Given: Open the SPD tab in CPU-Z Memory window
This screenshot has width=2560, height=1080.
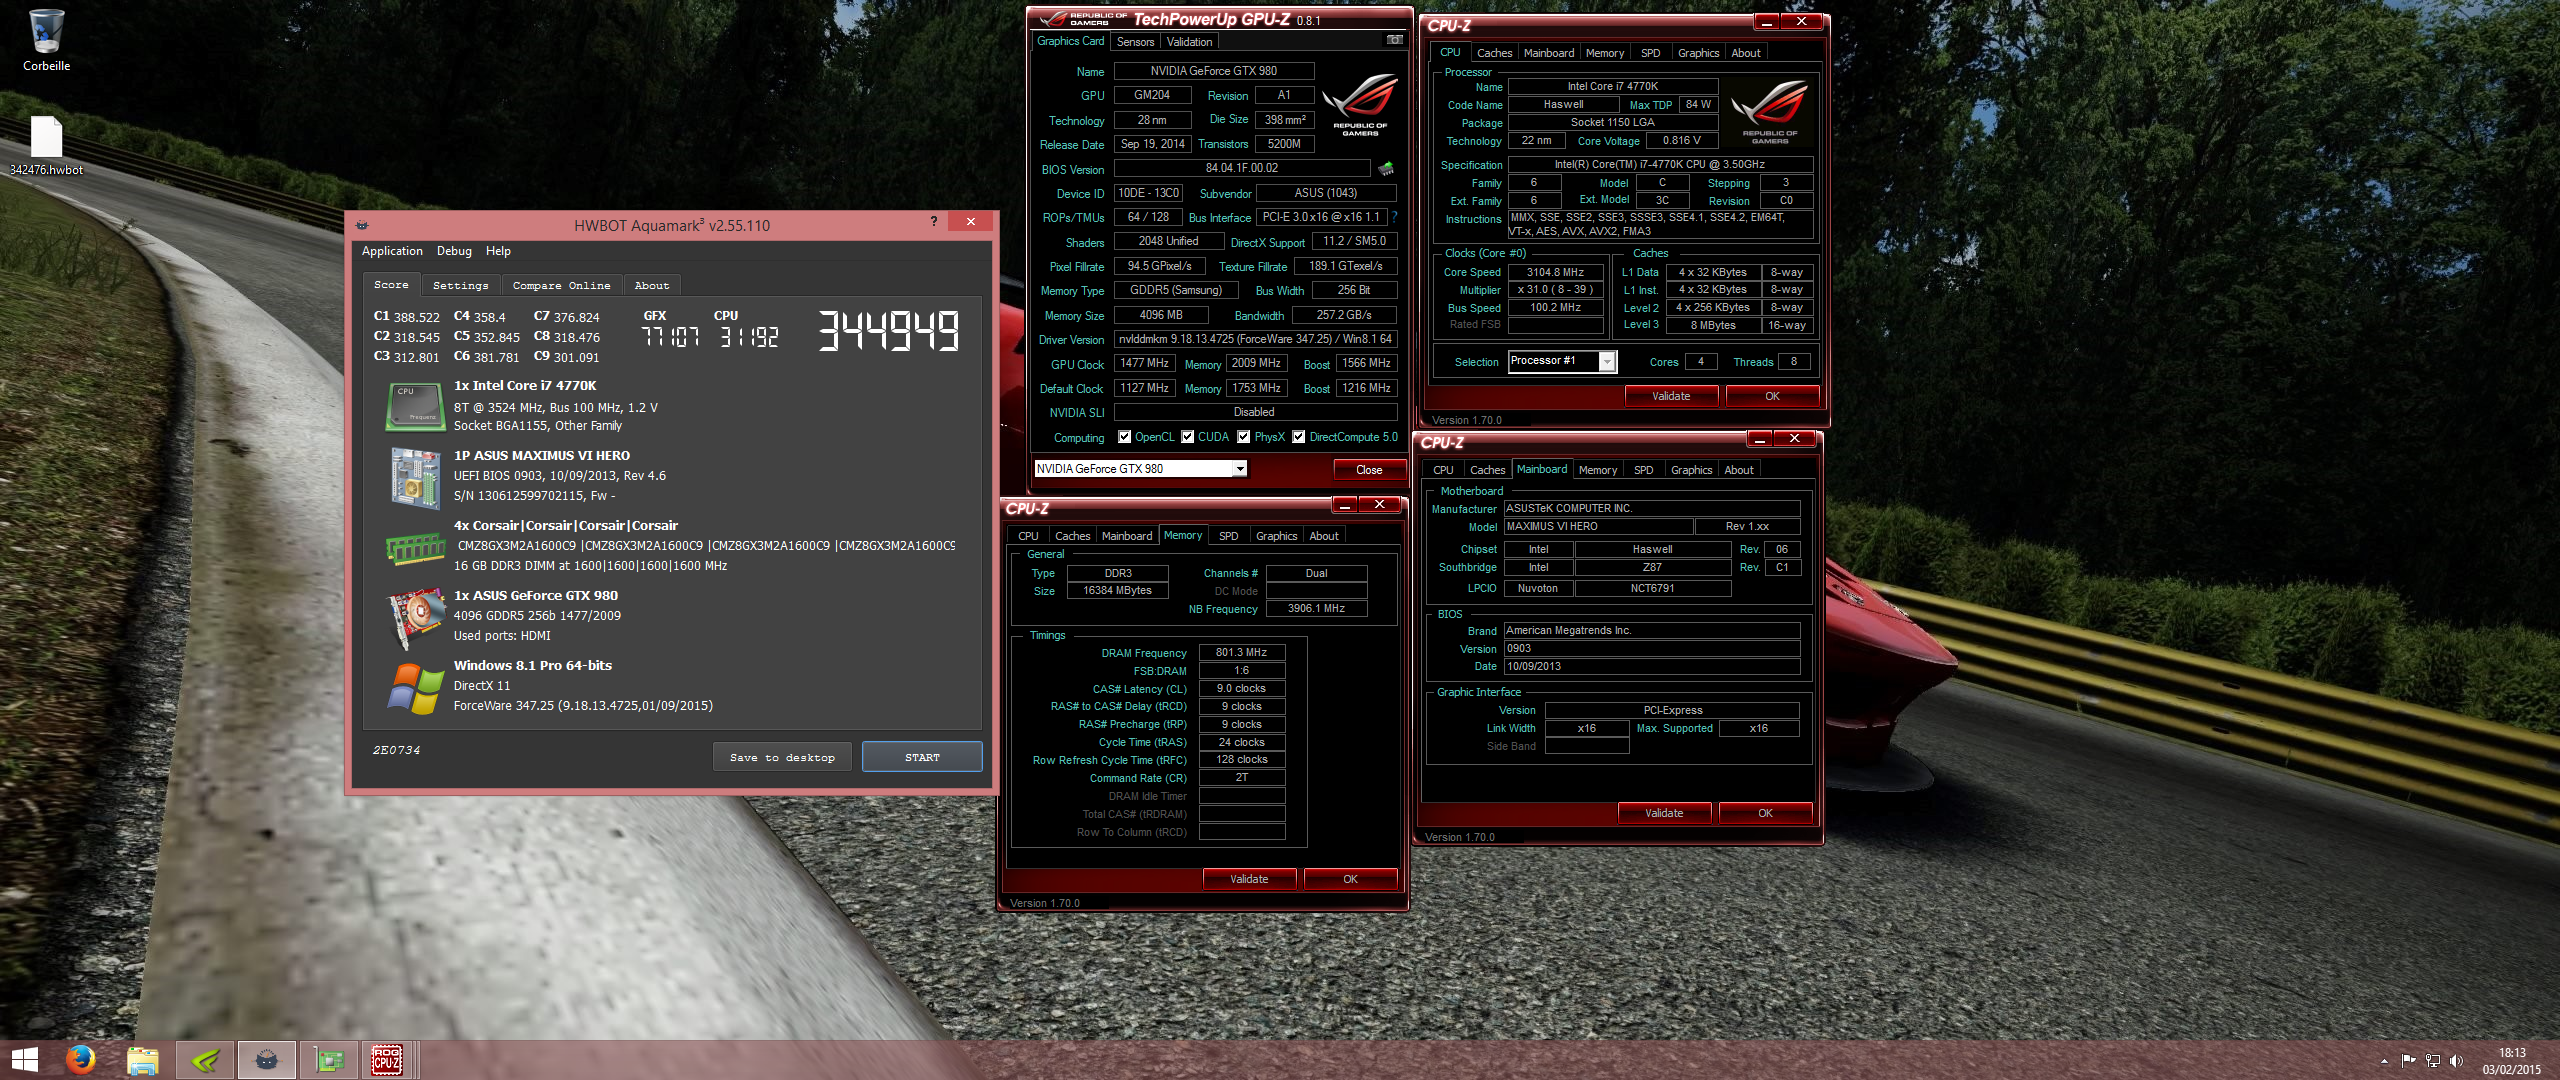Looking at the screenshot, I should click(1228, 536).
